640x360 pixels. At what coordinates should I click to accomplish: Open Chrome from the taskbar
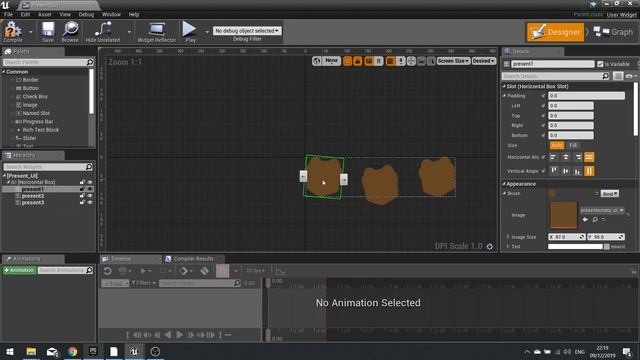coord(73,351)
